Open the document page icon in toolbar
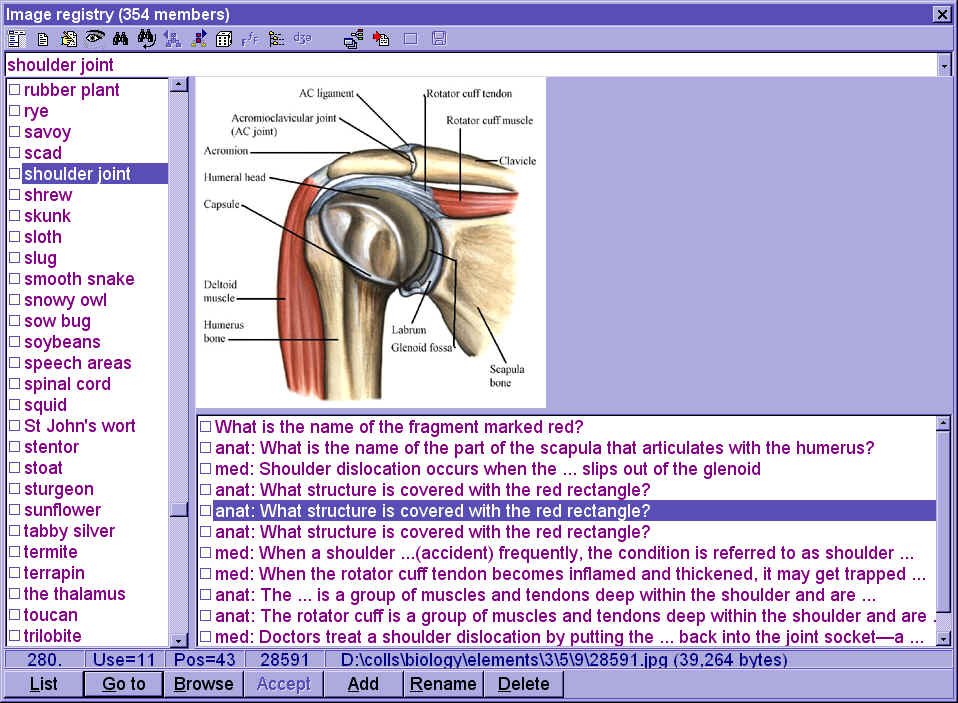 tap(42, 39)
